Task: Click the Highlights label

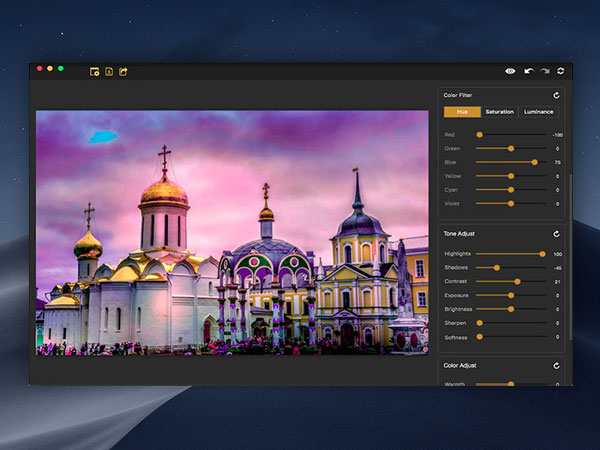Action: pos(458,254)
